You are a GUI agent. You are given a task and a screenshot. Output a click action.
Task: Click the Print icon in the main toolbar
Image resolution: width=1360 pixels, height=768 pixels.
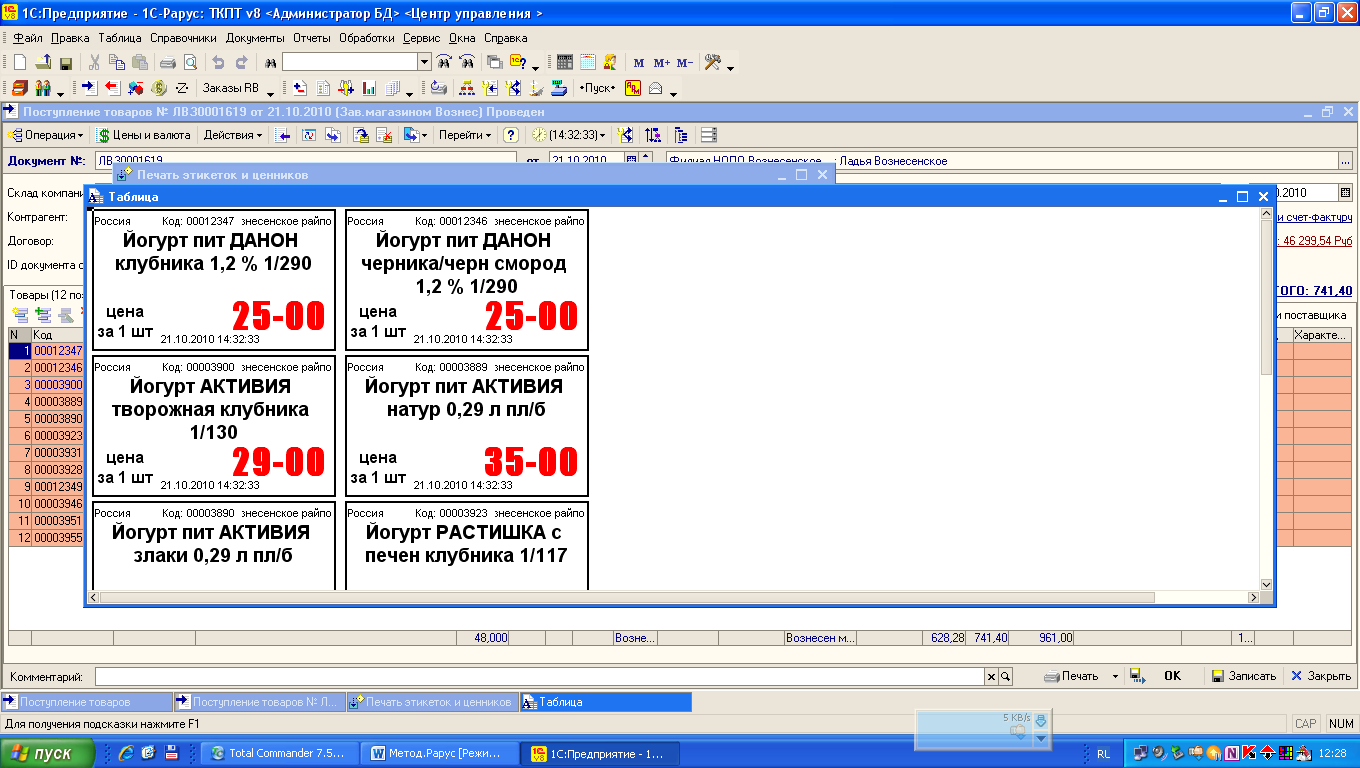[x=168, y=62]
